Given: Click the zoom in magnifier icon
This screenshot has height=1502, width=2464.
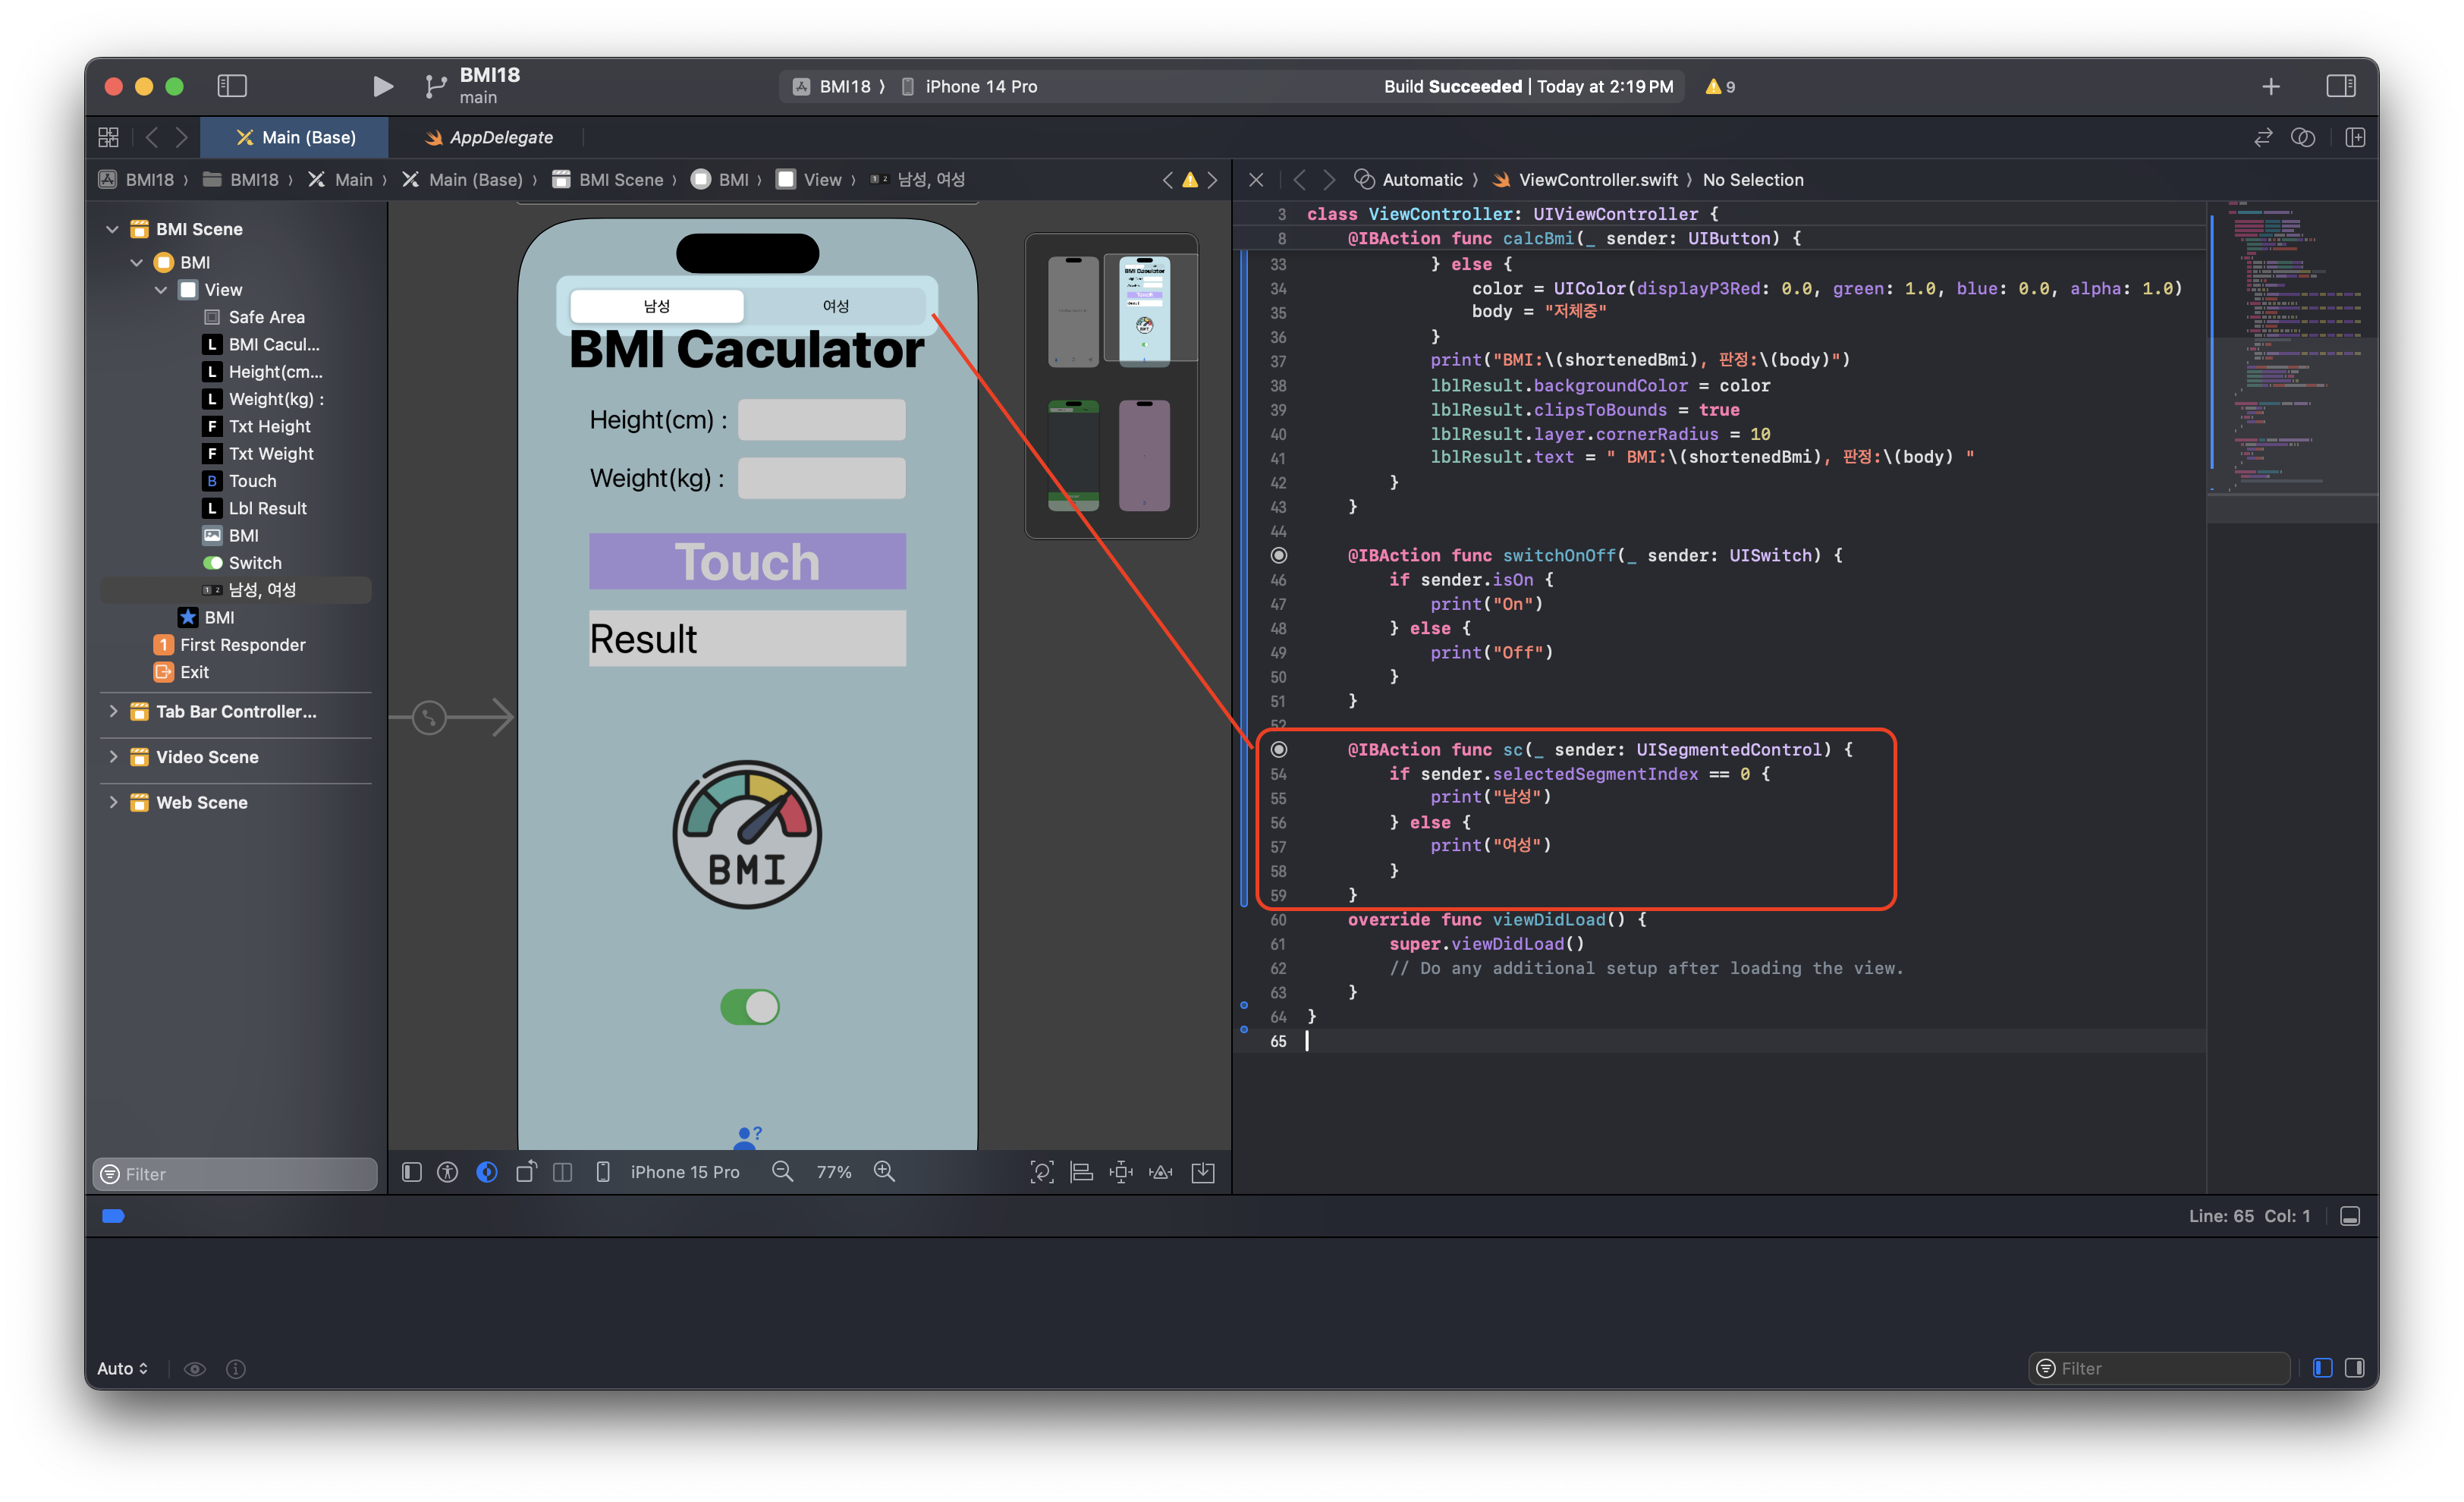Looking at the screenshot, I should (x=884, y=1172).
